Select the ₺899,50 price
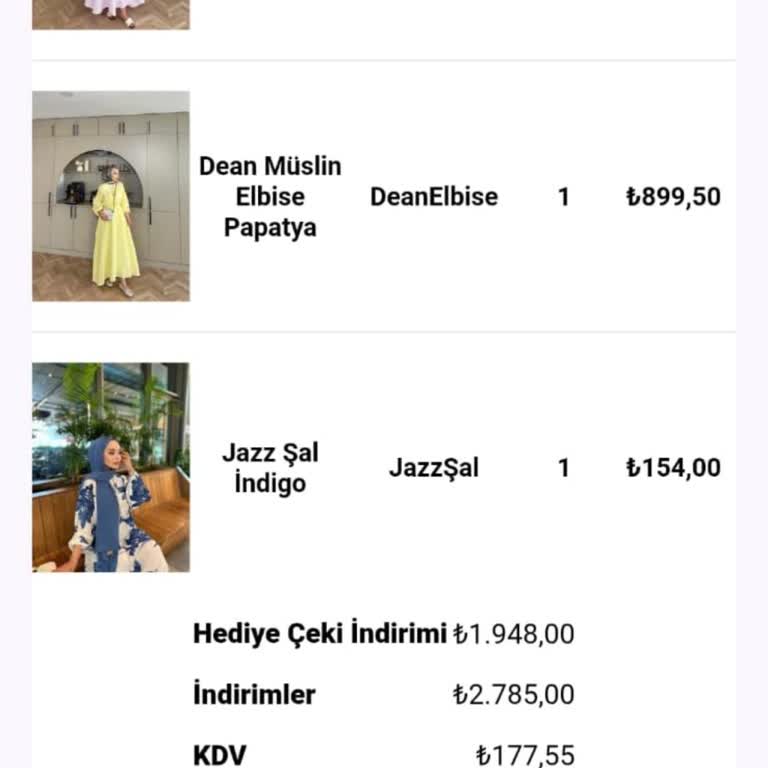Viewport: 768px width, 768px height. tap(673, 197)
